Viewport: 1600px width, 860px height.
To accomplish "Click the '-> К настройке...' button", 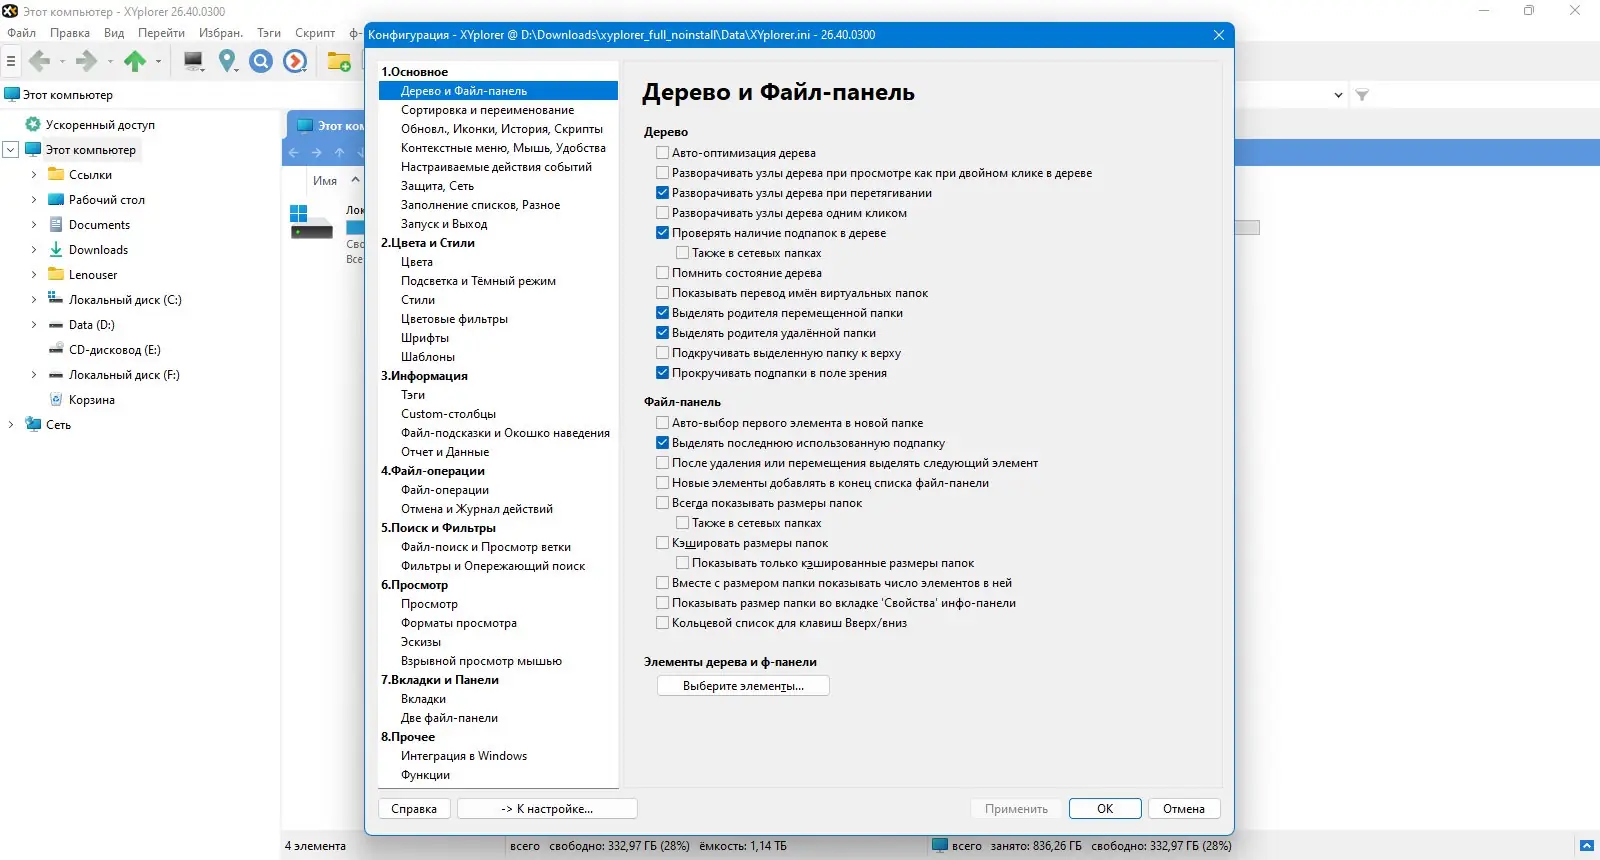I will [x=547, y=809].
